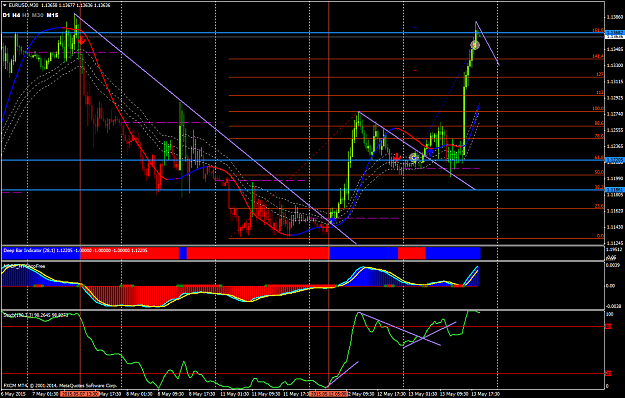This screenshot has width=625, height=398.
Task: Click the 50.0 Fibonacci level label
Action: click(599, 173)
